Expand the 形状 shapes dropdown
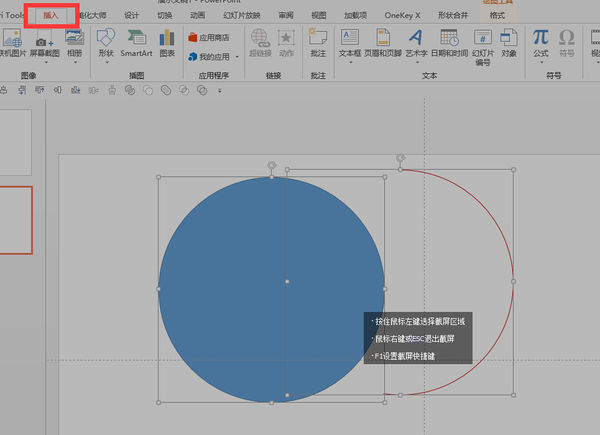600x435 pixels. [106, 61]
